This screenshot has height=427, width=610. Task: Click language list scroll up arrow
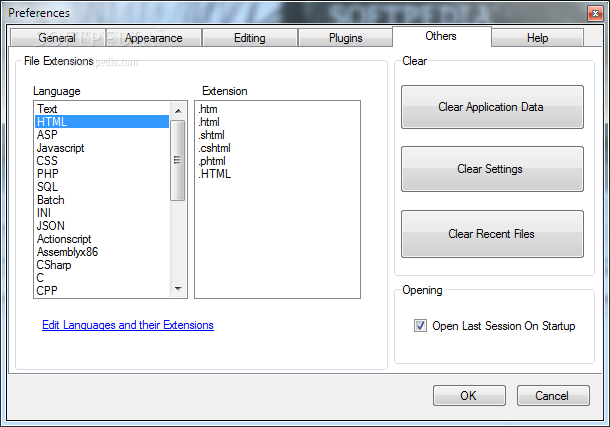click(178, 111)
